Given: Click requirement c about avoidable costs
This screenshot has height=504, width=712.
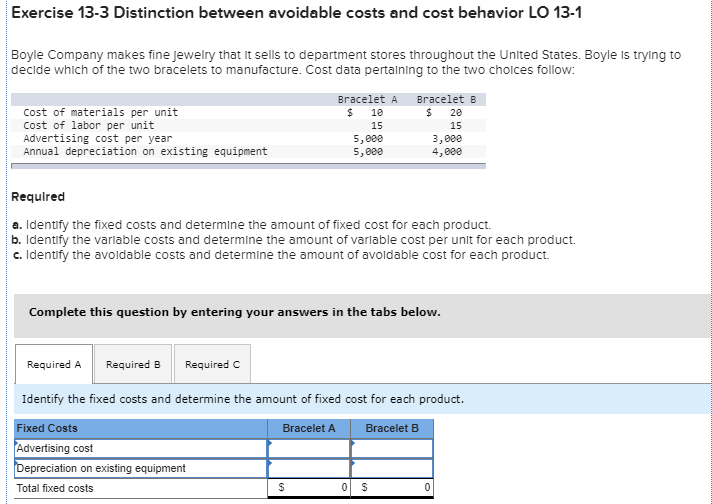Looking at the screenshot, I should point(281,255).
